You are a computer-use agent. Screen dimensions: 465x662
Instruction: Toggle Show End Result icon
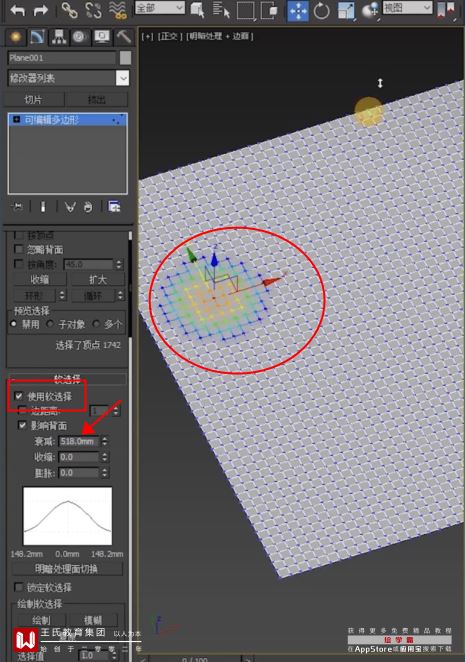tap(43, 207)
